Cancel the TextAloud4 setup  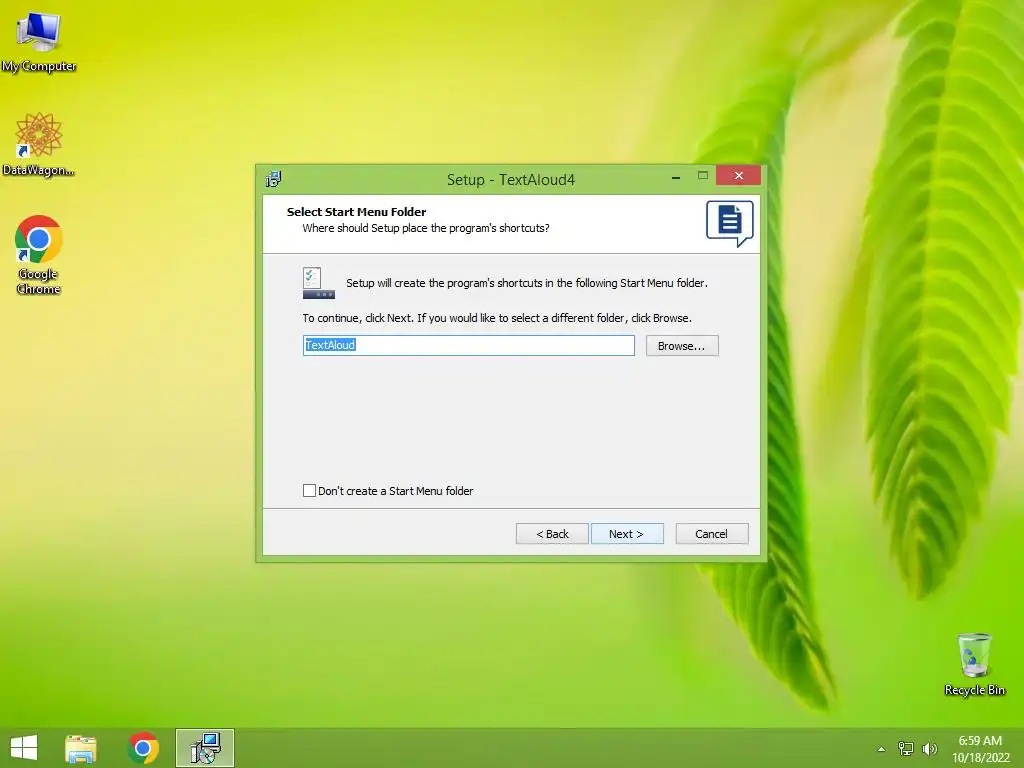712,534
